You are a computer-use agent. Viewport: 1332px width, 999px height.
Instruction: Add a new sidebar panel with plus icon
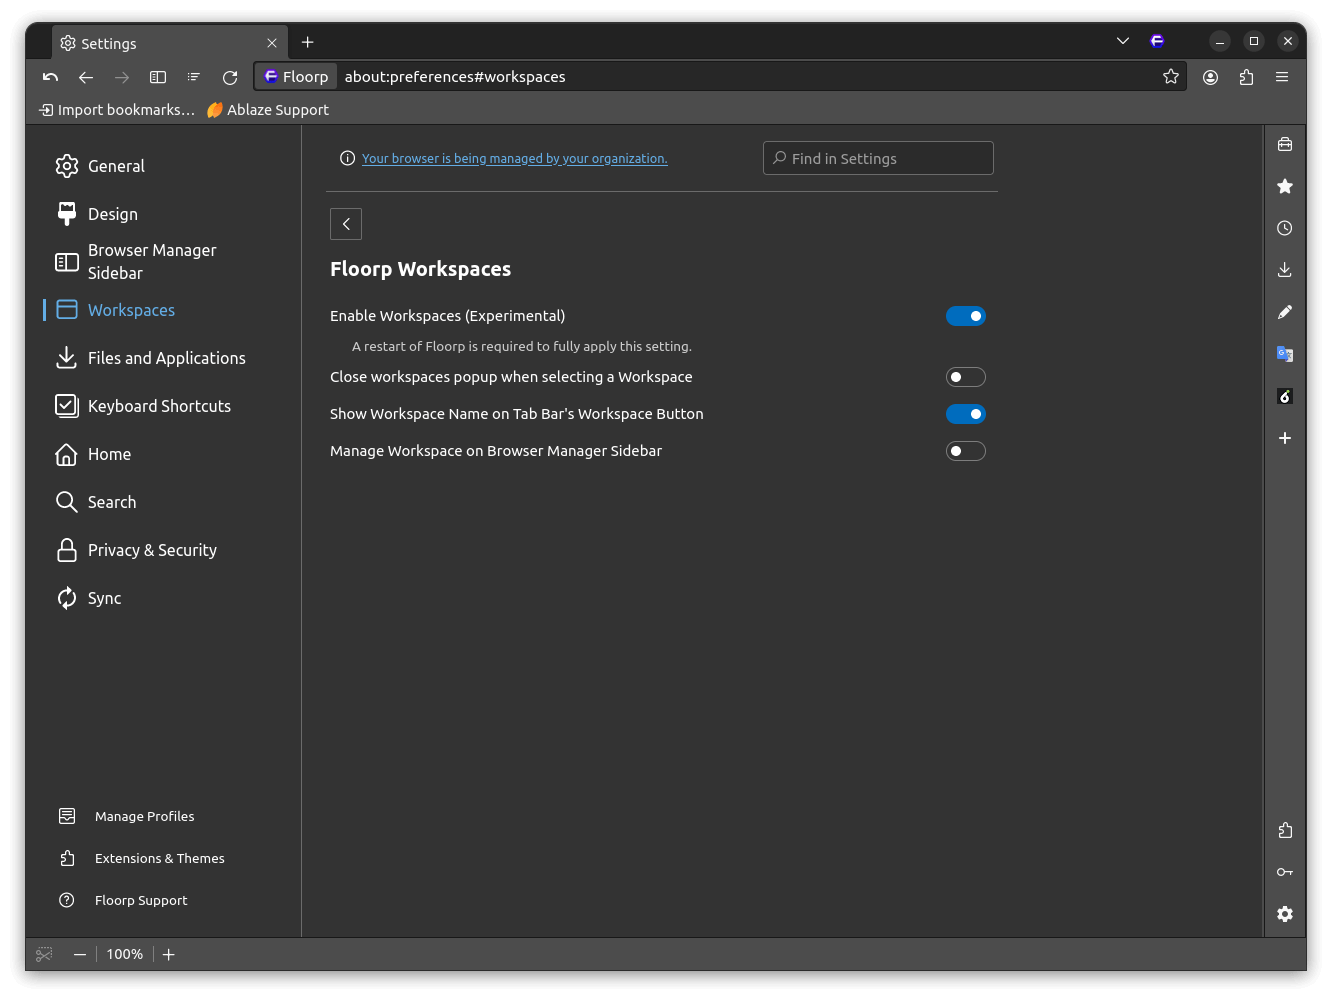tap(1285, 438)
